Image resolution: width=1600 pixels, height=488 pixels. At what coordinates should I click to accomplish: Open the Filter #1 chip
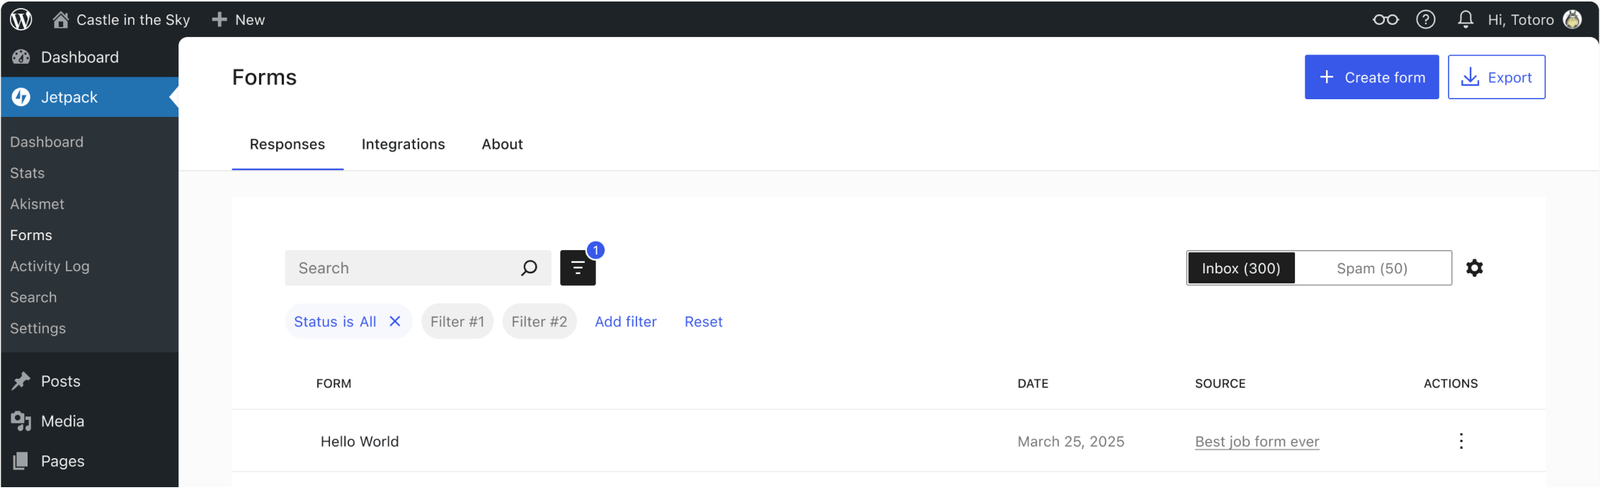457,321
